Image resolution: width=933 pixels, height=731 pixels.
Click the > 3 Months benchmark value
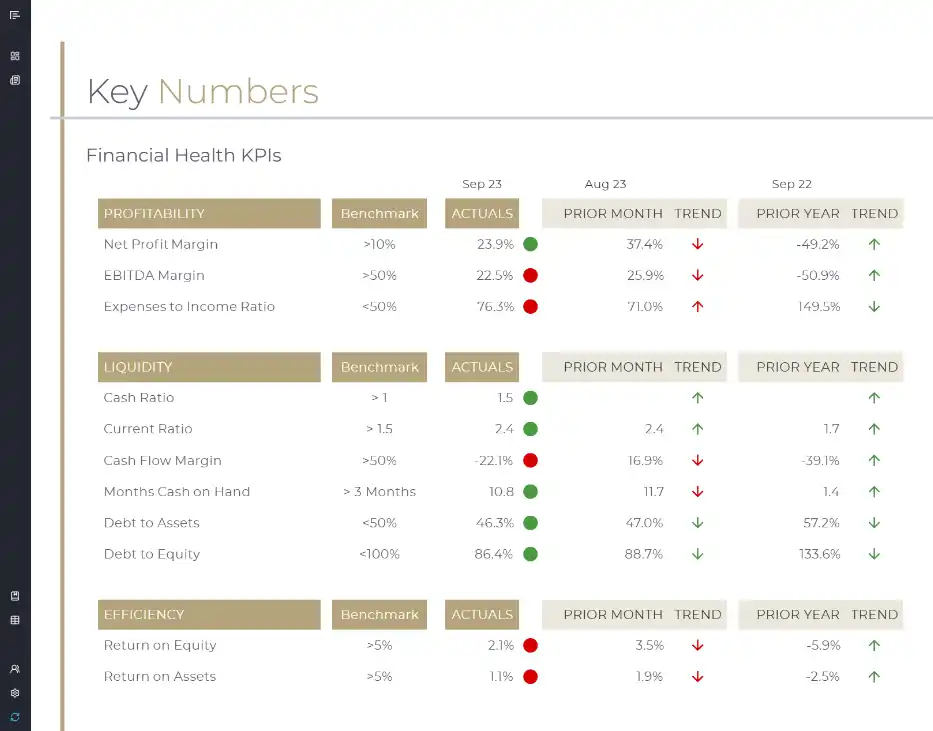(379, 492)
